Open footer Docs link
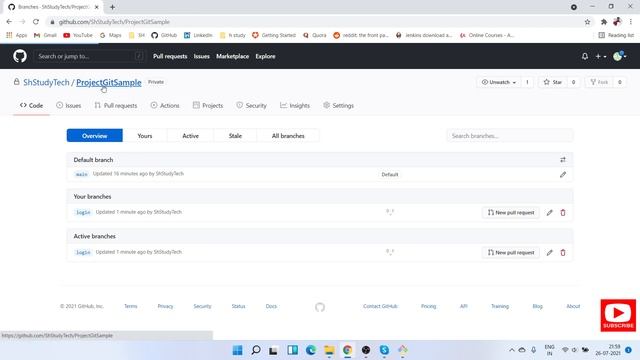 [x=271, y=306]
